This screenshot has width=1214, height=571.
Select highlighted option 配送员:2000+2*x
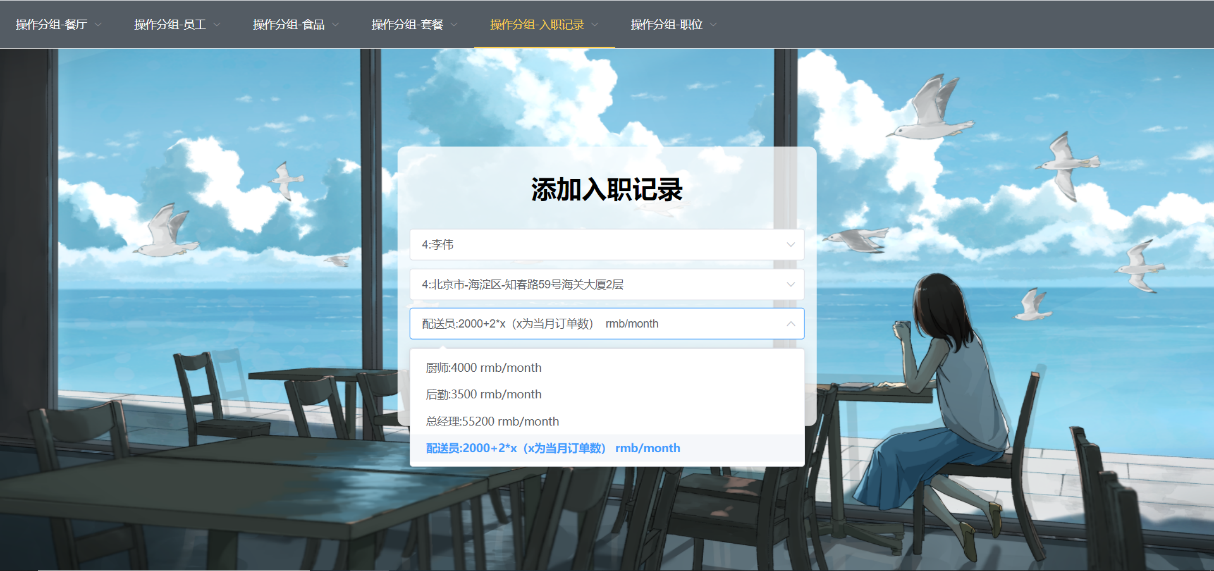pos(607,448)
